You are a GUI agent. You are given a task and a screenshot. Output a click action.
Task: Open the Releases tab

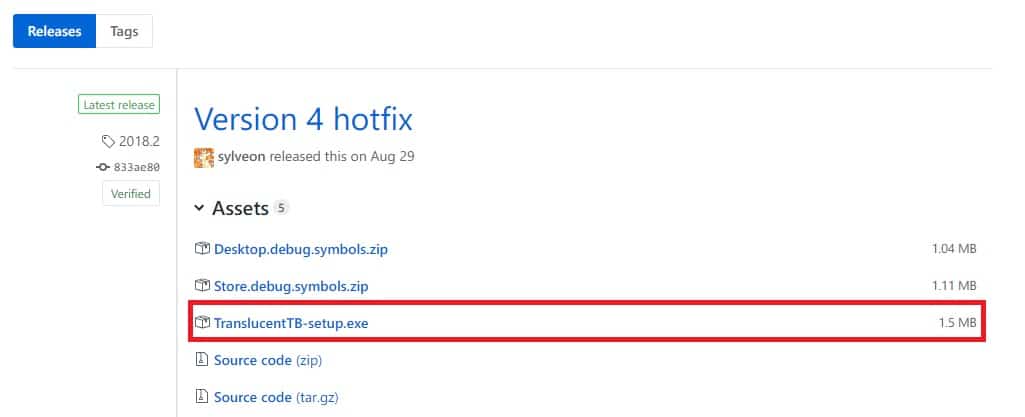tap(54, 31)
